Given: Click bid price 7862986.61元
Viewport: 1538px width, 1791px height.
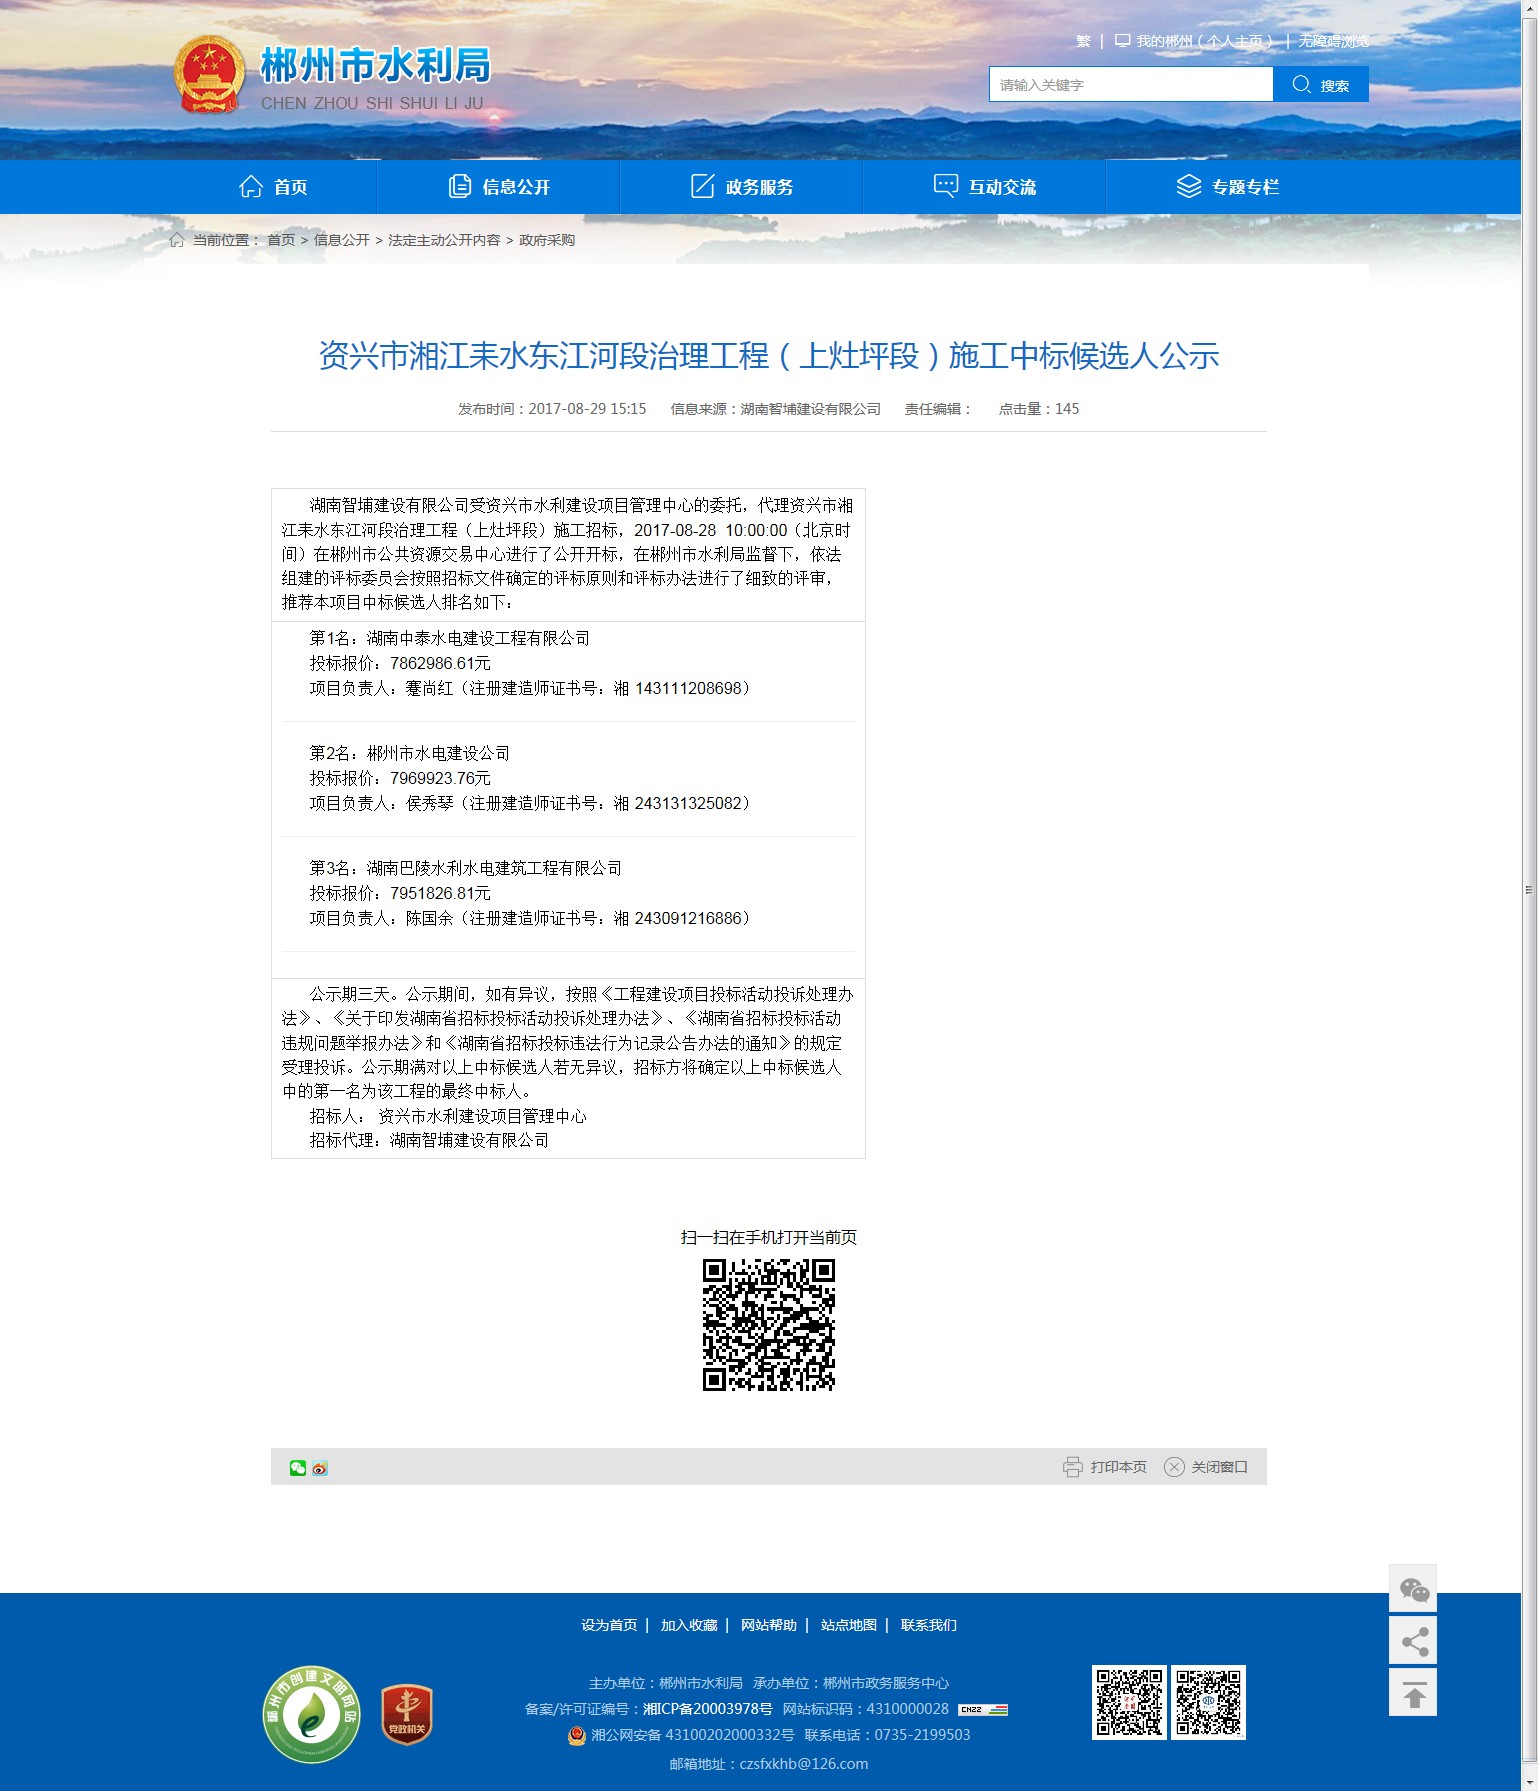Looking at the screenshot, I should (x=440, y=663).
